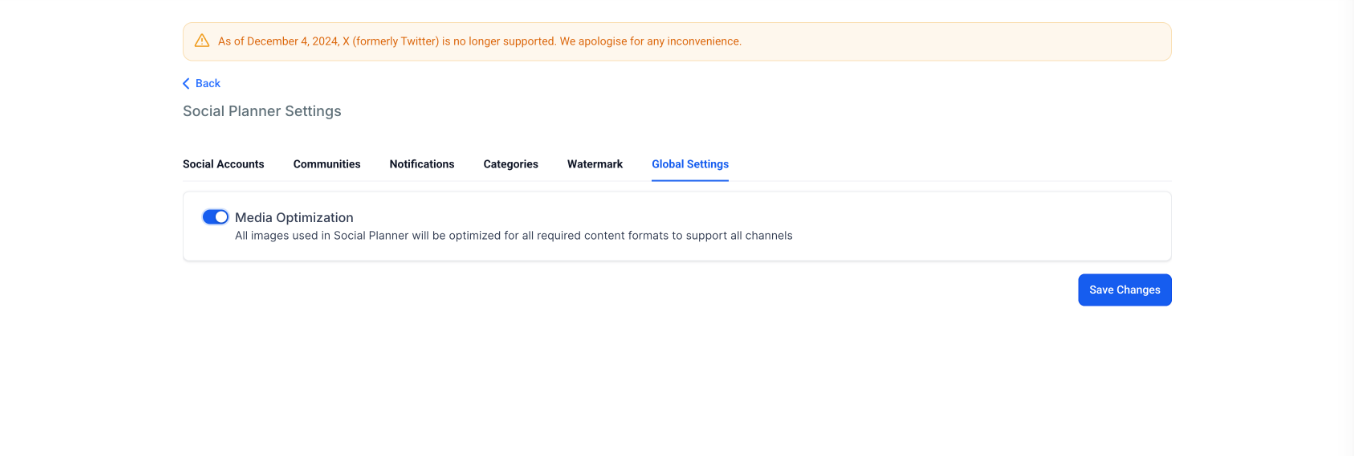
Task: Disable the Media Optimization toggle
Action: pyautogui.click(x=215, y=217)
